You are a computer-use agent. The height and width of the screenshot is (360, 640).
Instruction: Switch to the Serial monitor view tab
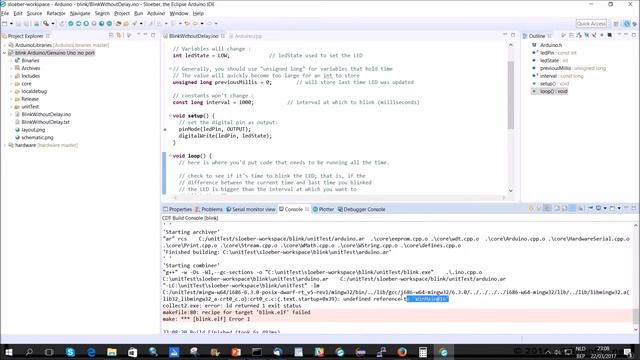[x=250, y=209]
